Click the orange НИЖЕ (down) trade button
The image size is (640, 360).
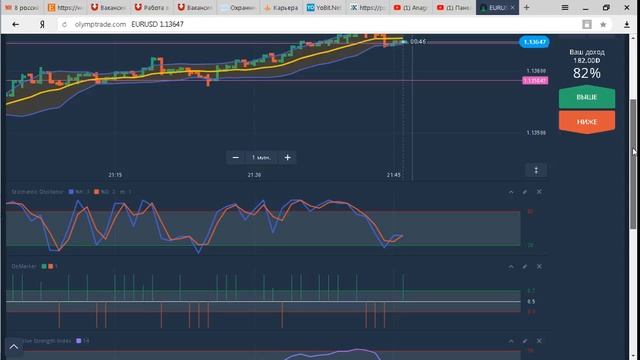click(587, 122)
